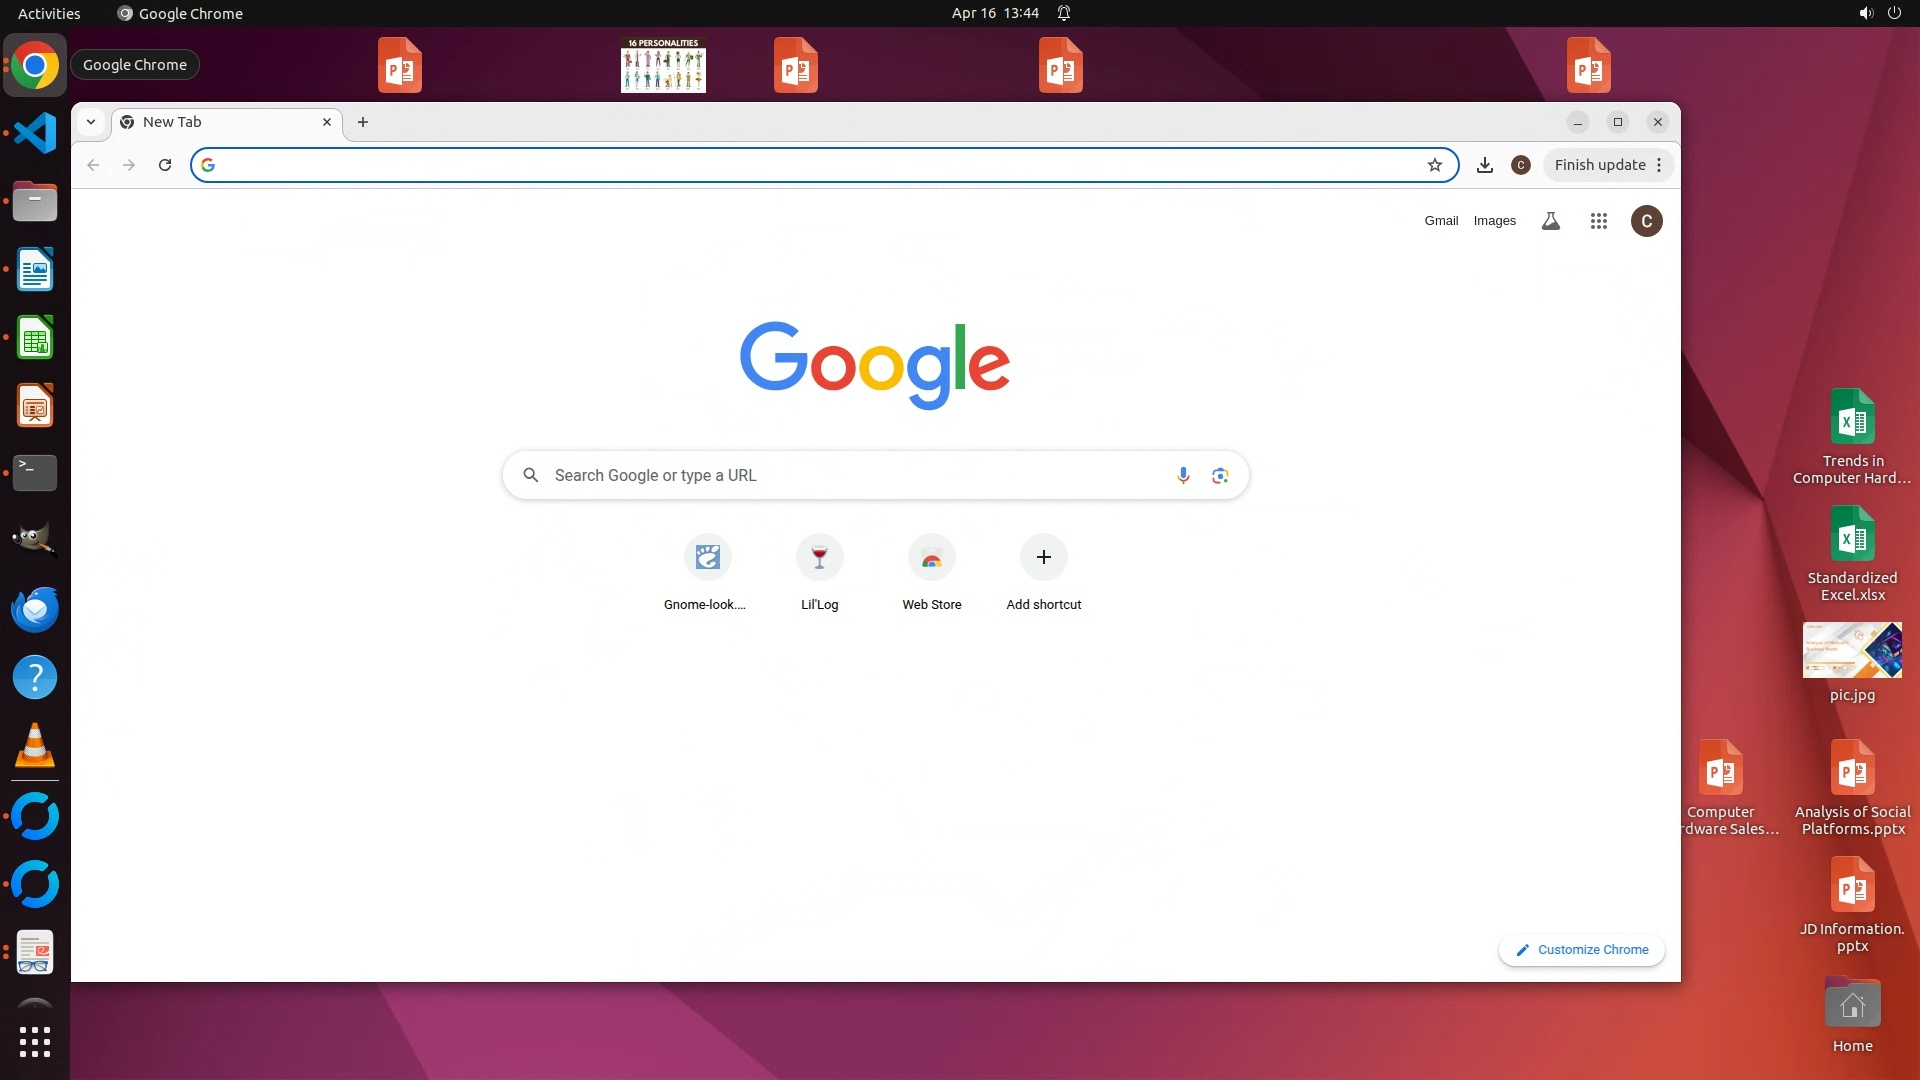Open the Activities overview
1920x1080 pixels.
(x=49, y=13)
